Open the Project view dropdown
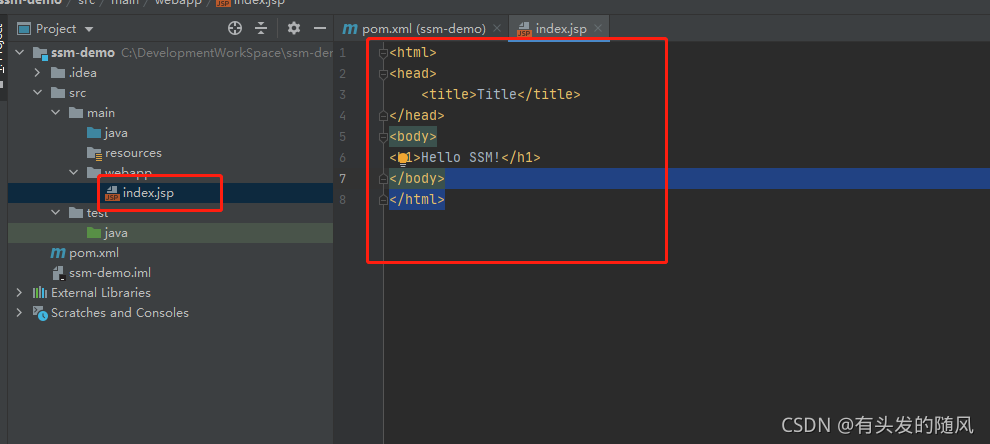 point(88,29)
